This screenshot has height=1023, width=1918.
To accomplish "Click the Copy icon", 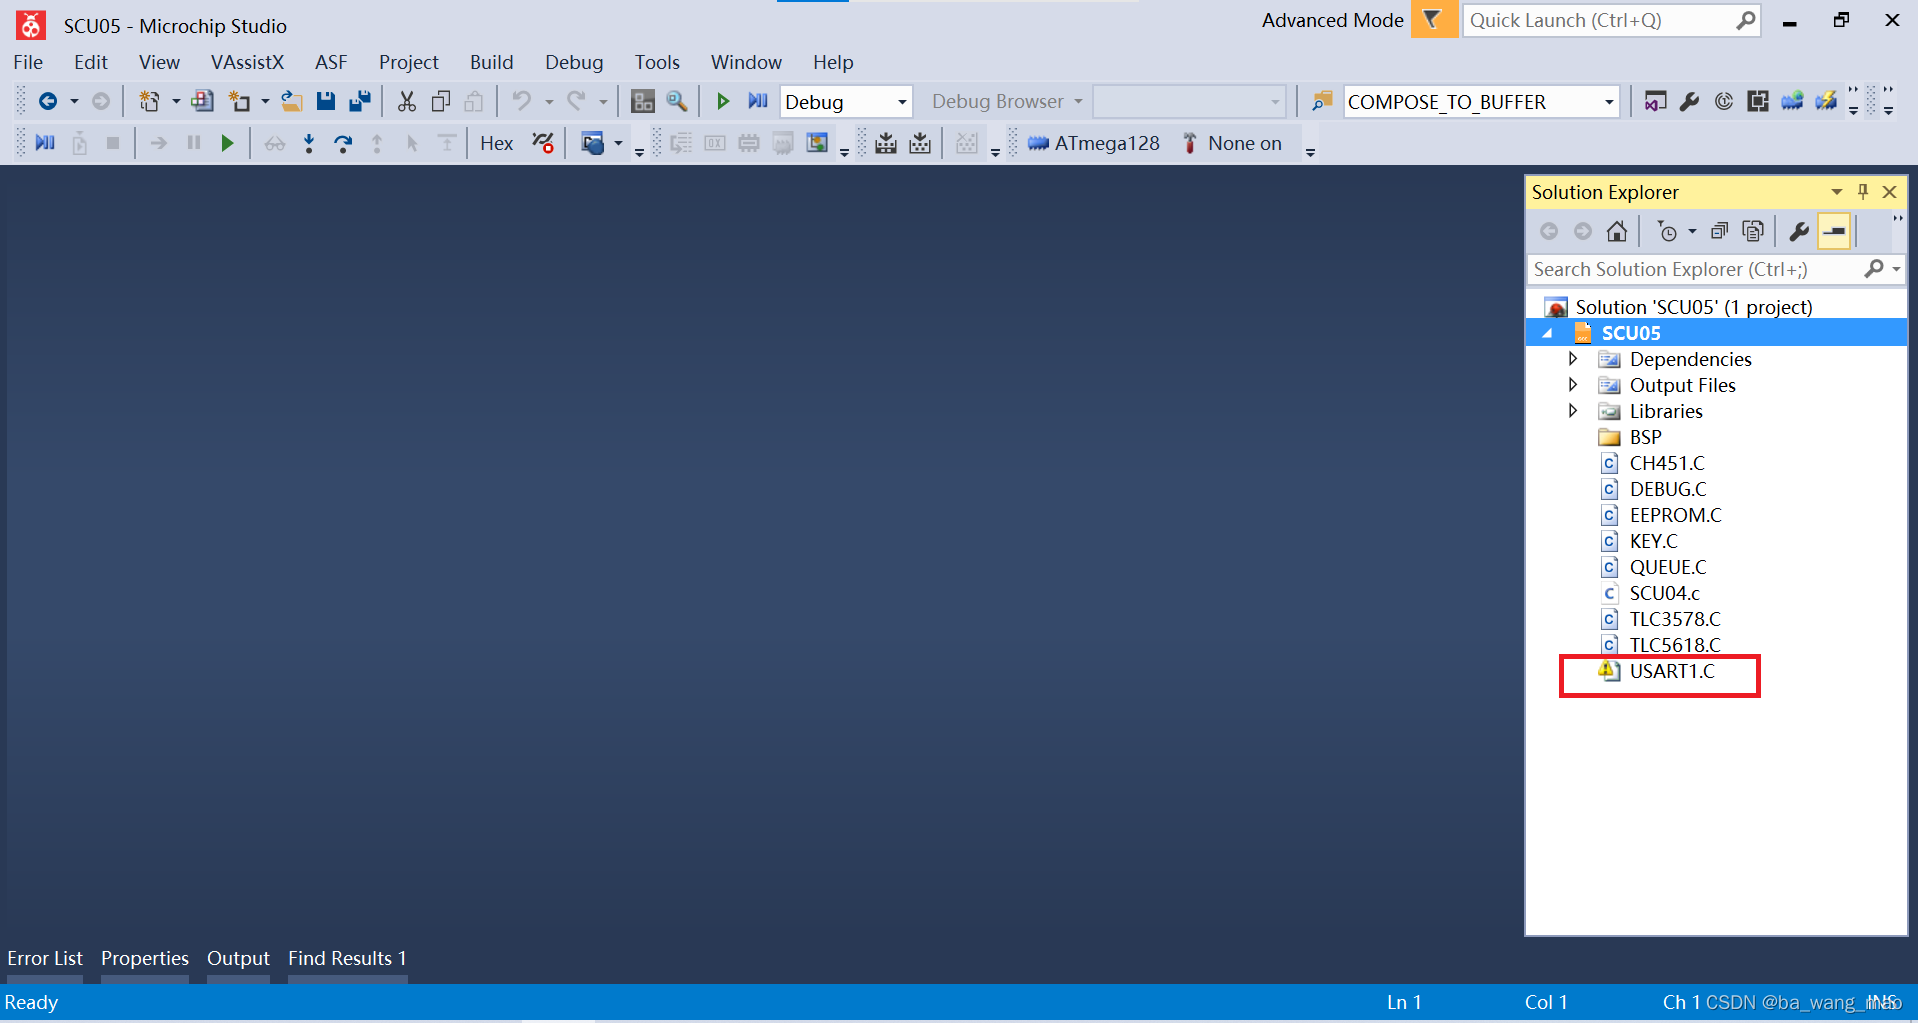I will (440, 101).
